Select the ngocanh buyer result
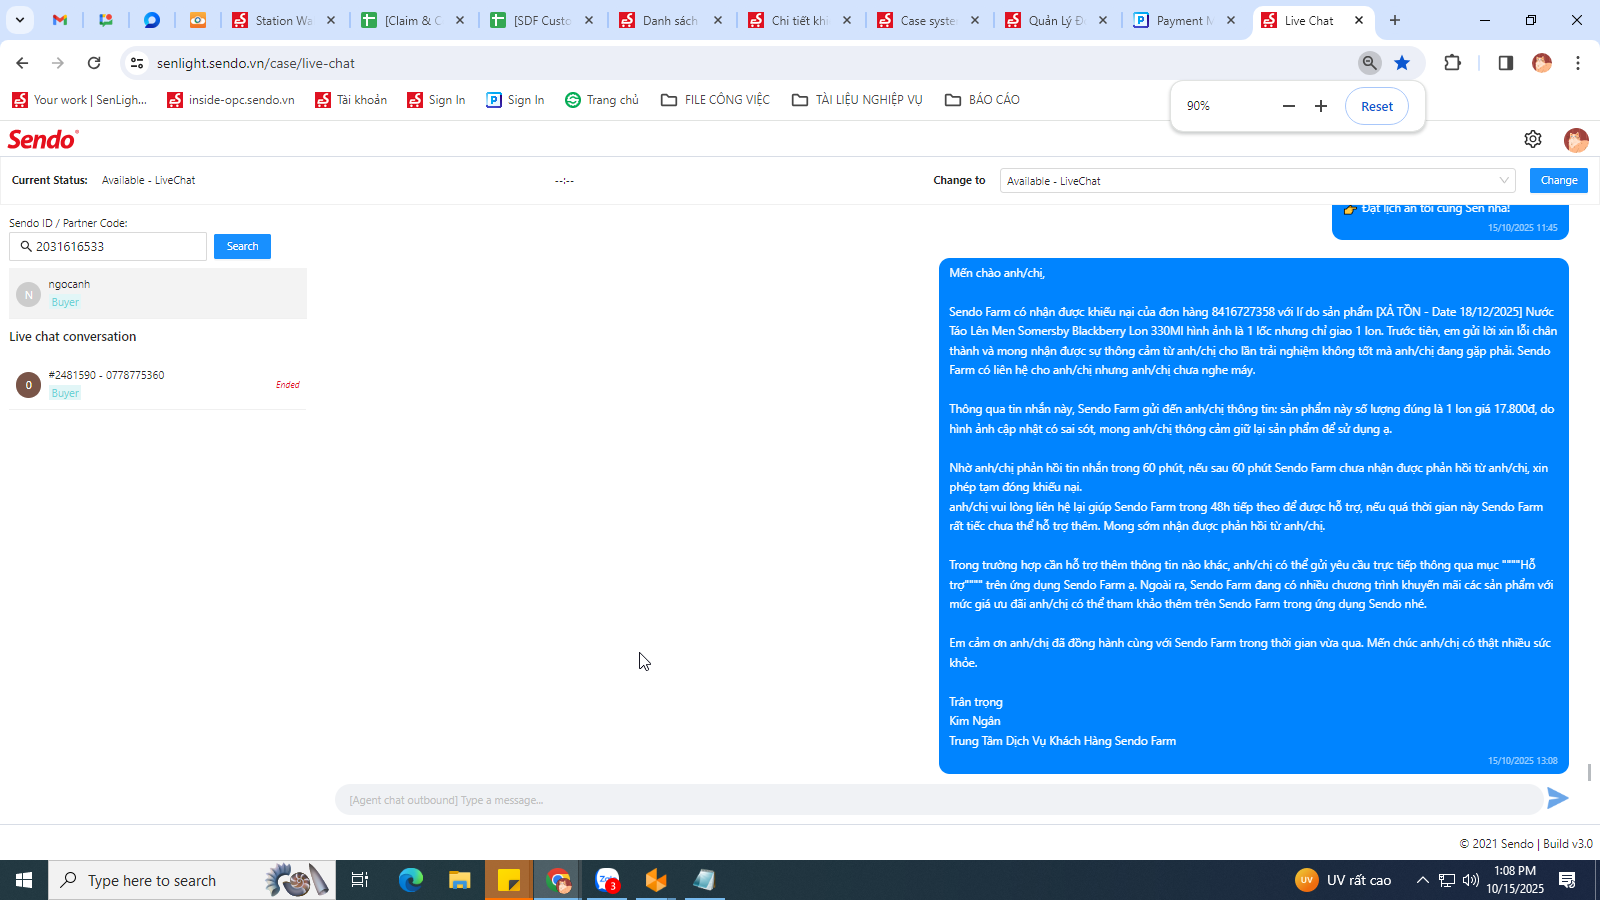The height and width of the screenshot is (900, 1600). click(158, 293)
